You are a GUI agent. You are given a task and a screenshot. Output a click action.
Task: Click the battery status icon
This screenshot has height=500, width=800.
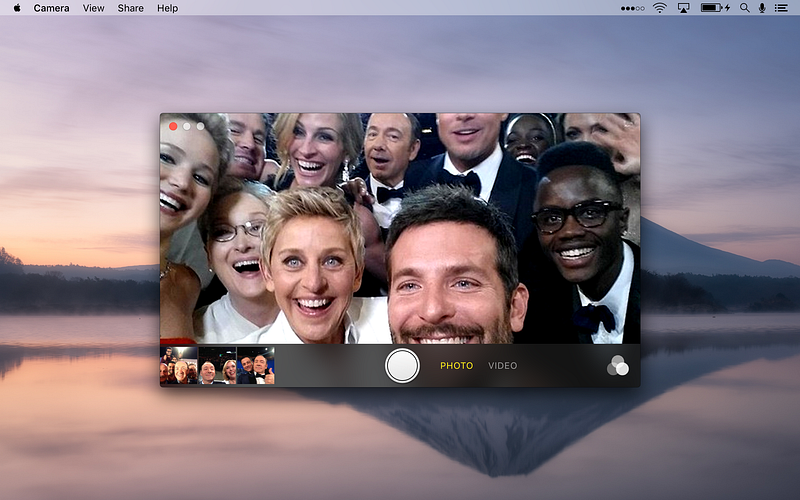(x=715, y=8)
